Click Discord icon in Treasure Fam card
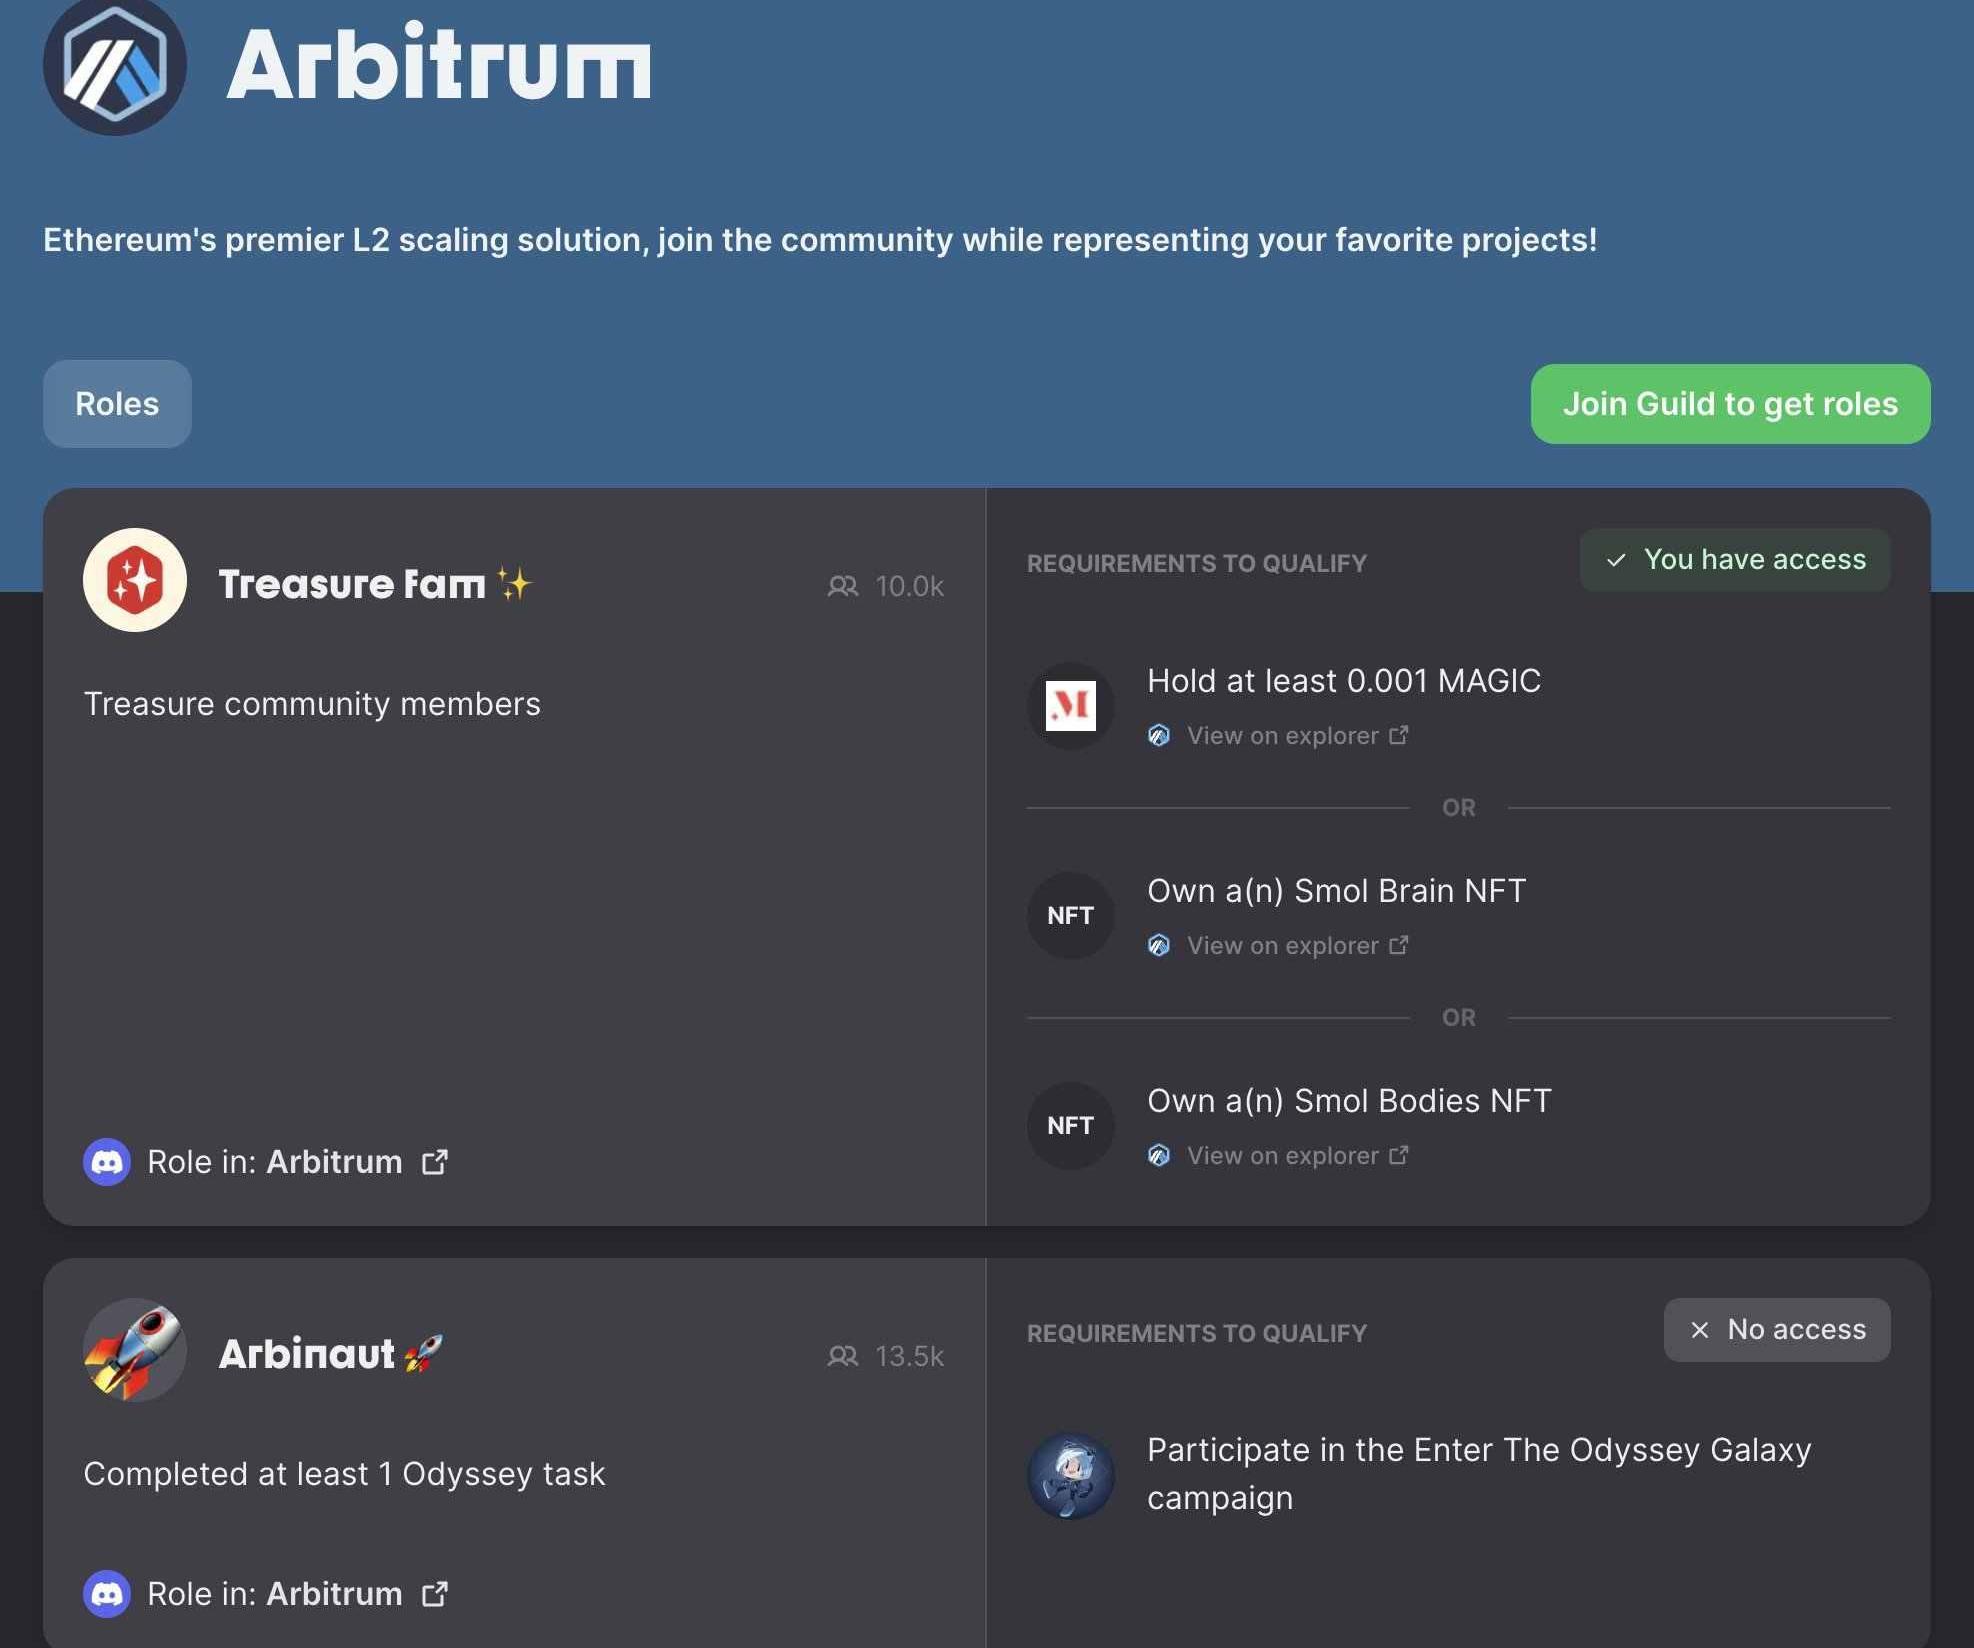 [107, 1162]
